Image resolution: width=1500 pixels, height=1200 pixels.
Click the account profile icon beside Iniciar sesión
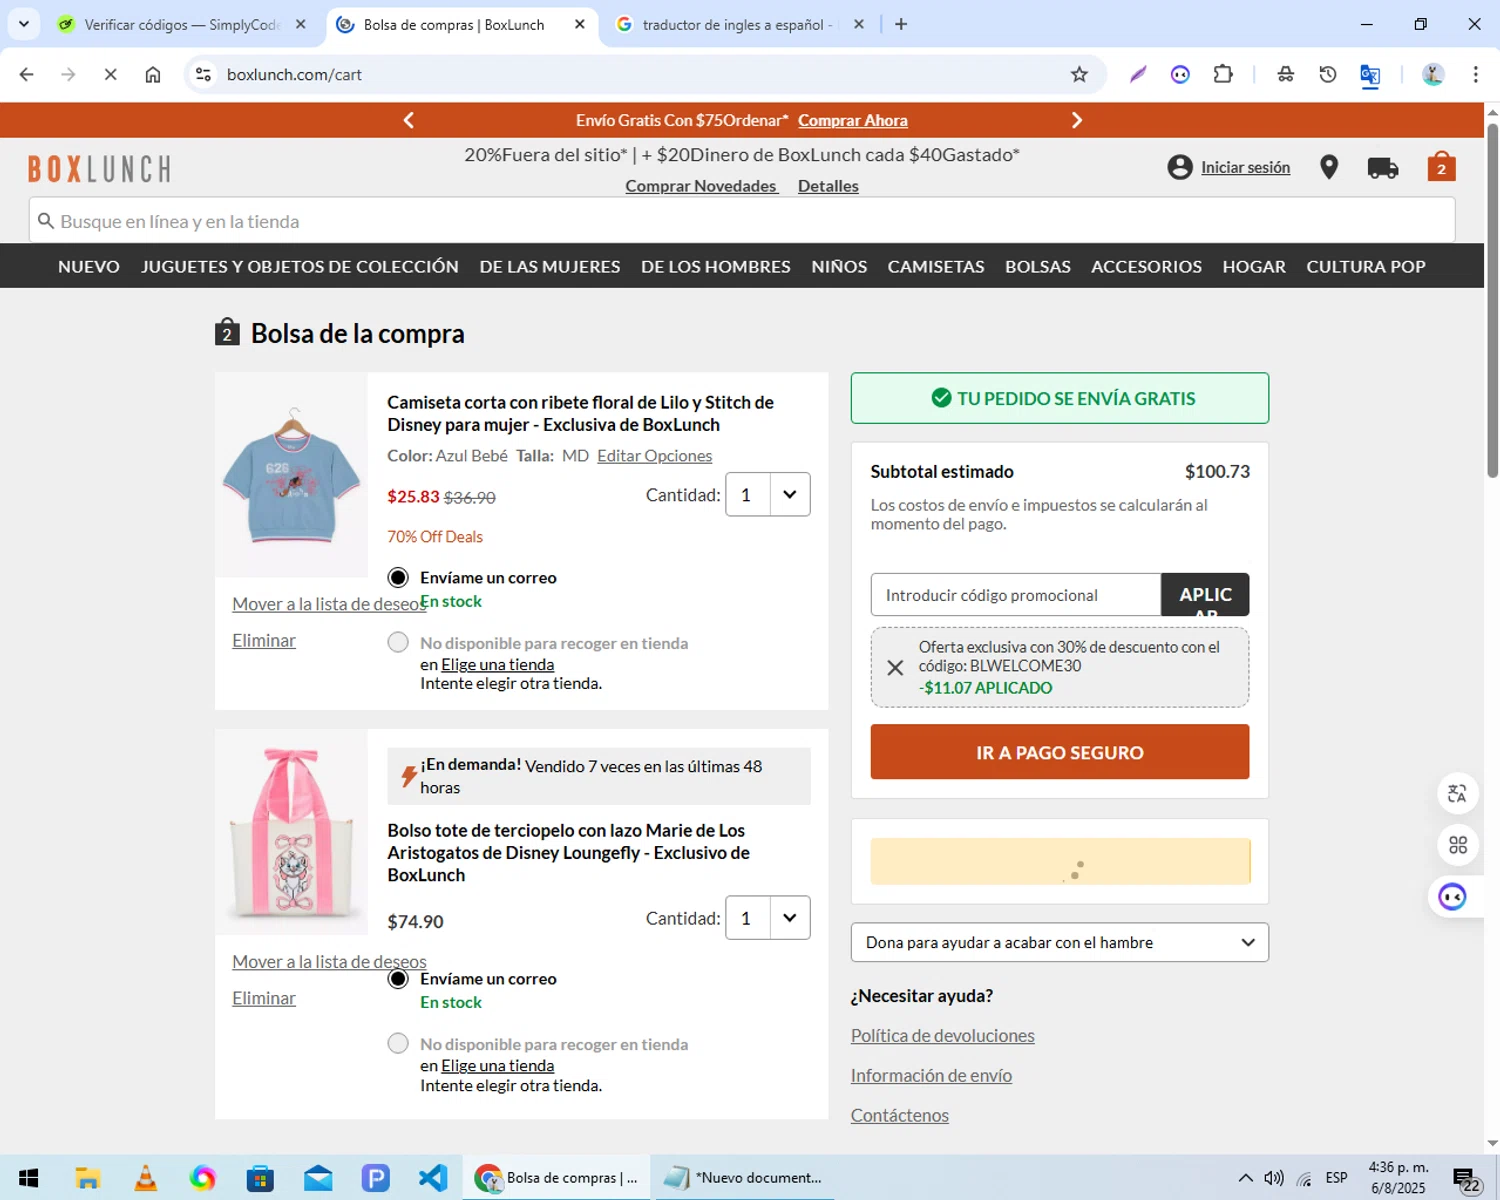(1180, 167)
